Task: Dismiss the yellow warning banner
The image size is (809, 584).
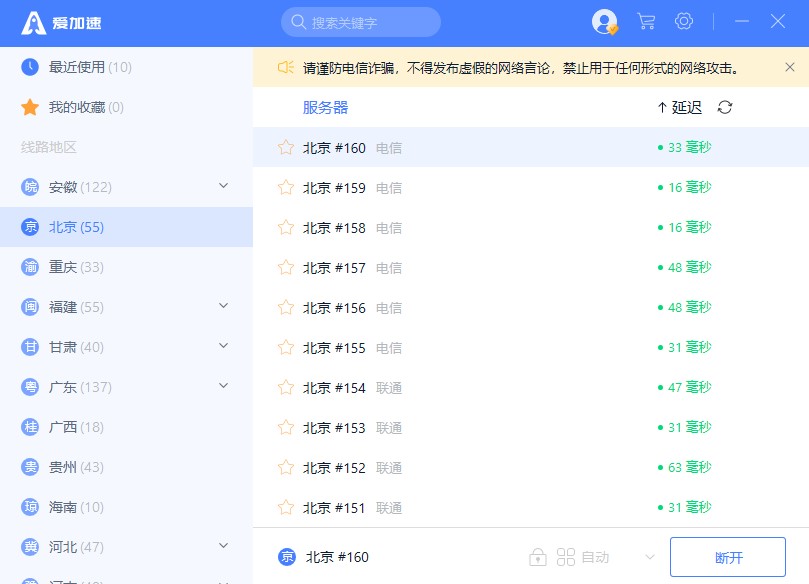Action: tap(789, 68)
